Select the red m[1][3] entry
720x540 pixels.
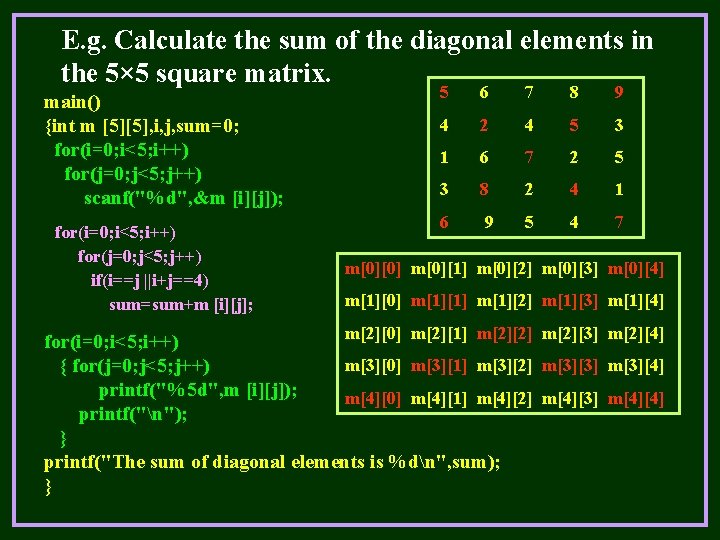[x=570, y=302]
